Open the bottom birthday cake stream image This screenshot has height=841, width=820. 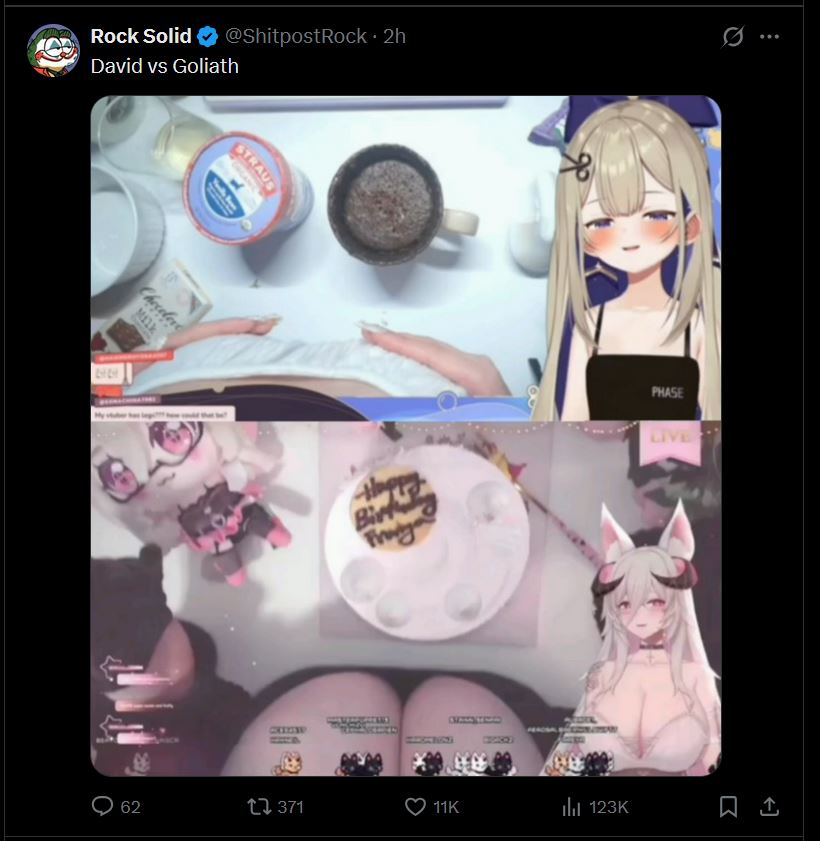click(406, 599)
